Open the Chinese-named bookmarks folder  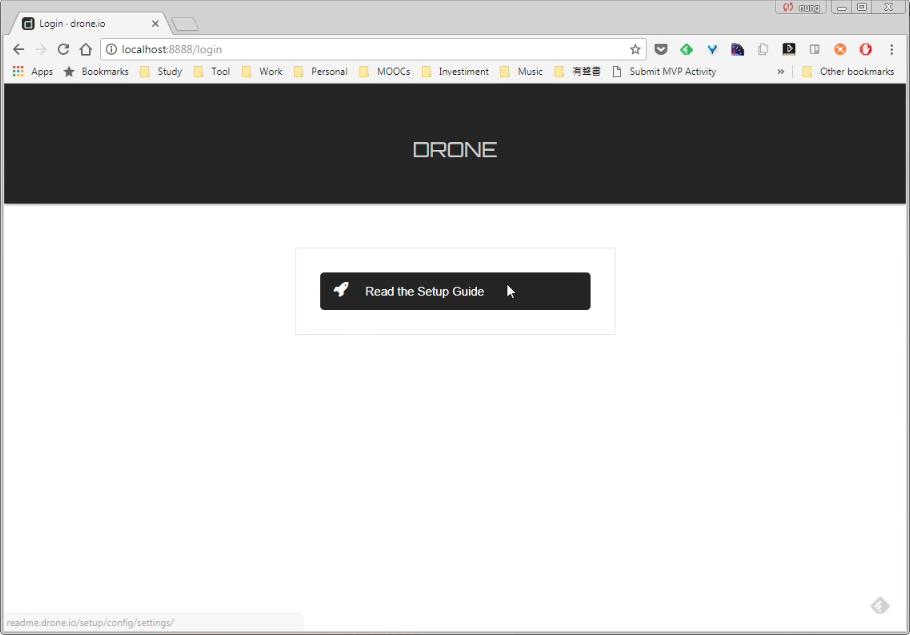[577, 71]
